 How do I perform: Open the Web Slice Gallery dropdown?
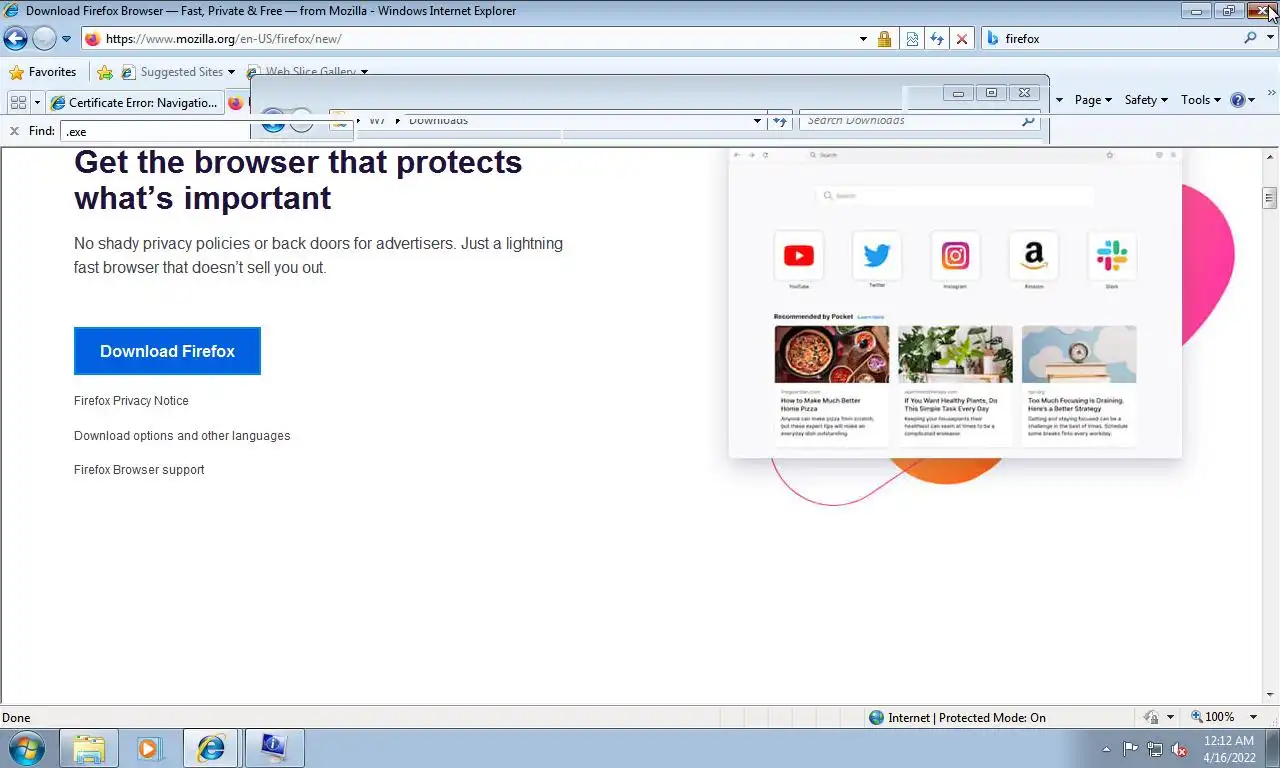[x=364, y=72]
